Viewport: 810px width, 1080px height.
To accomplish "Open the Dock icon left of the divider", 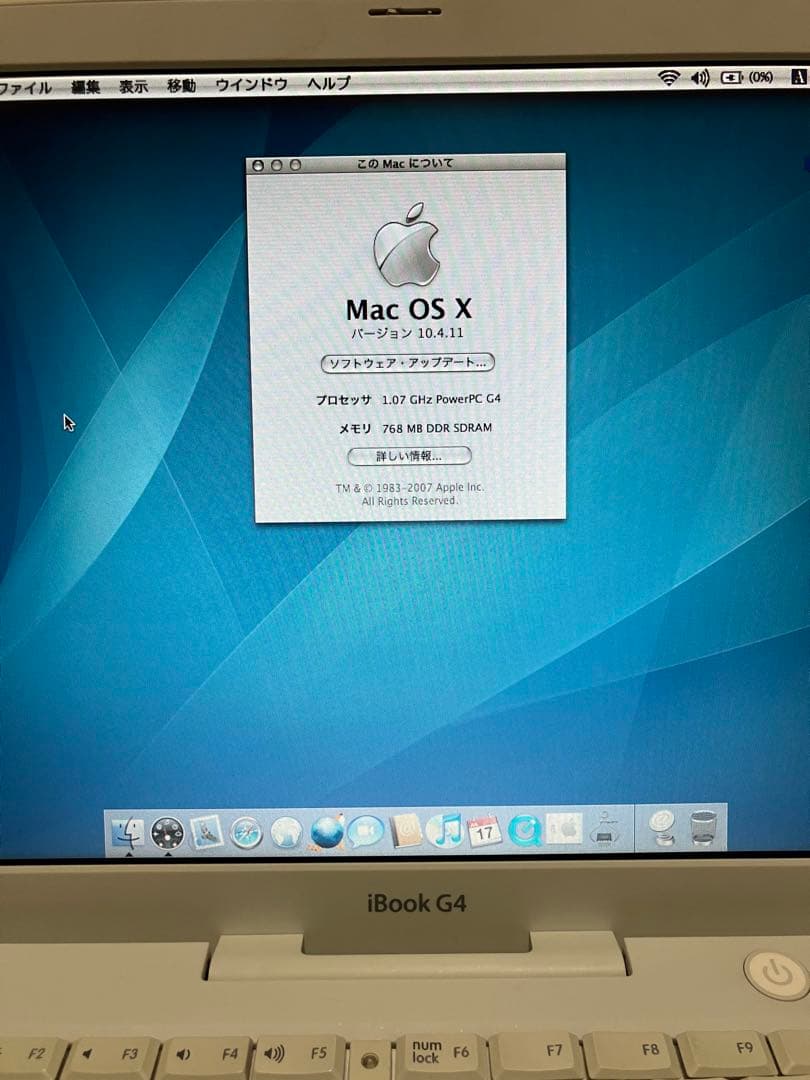I will tap(605, 829).
